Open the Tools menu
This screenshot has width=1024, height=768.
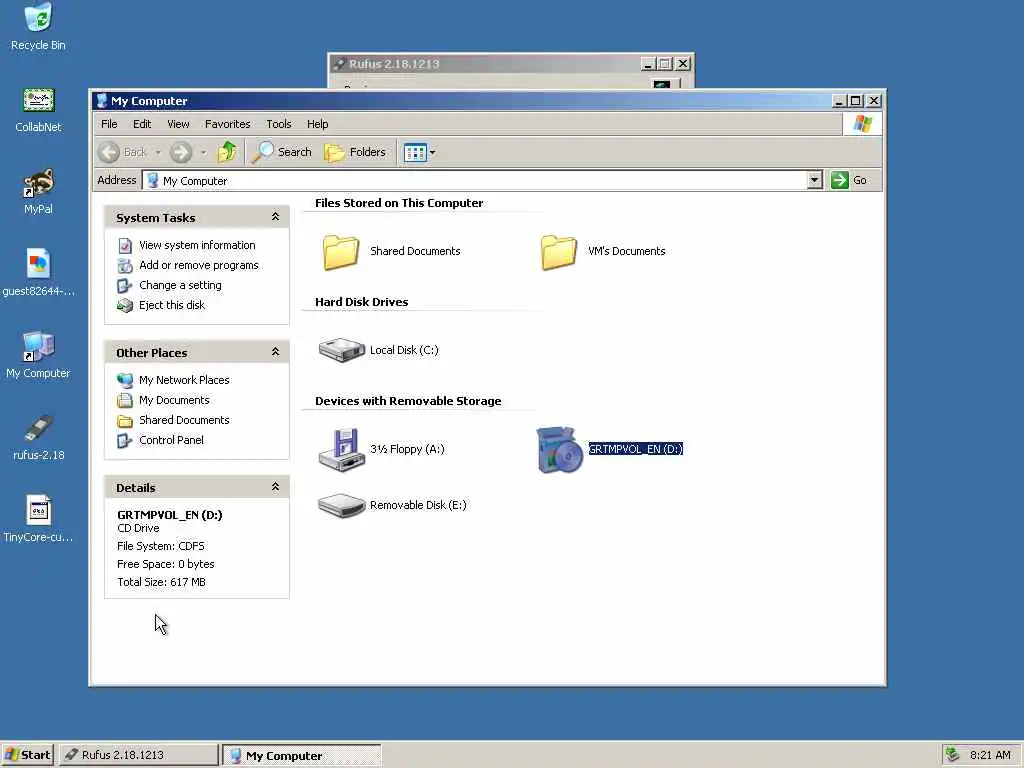(278, 124)
